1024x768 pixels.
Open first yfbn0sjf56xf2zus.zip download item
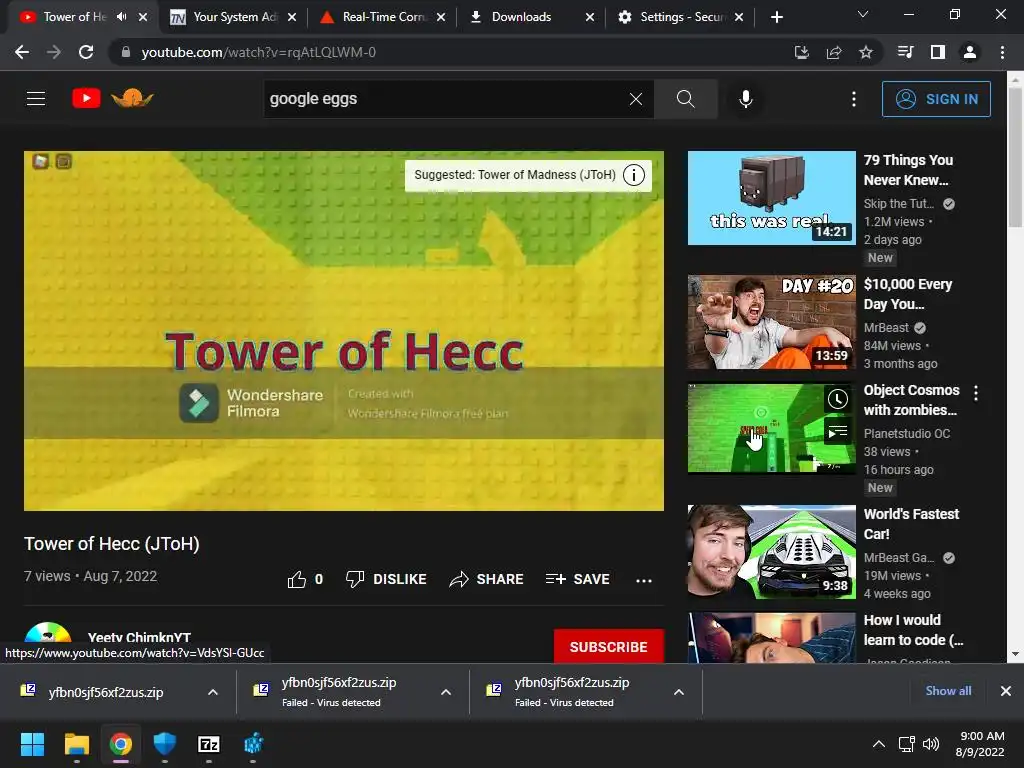tap(104, 692)
